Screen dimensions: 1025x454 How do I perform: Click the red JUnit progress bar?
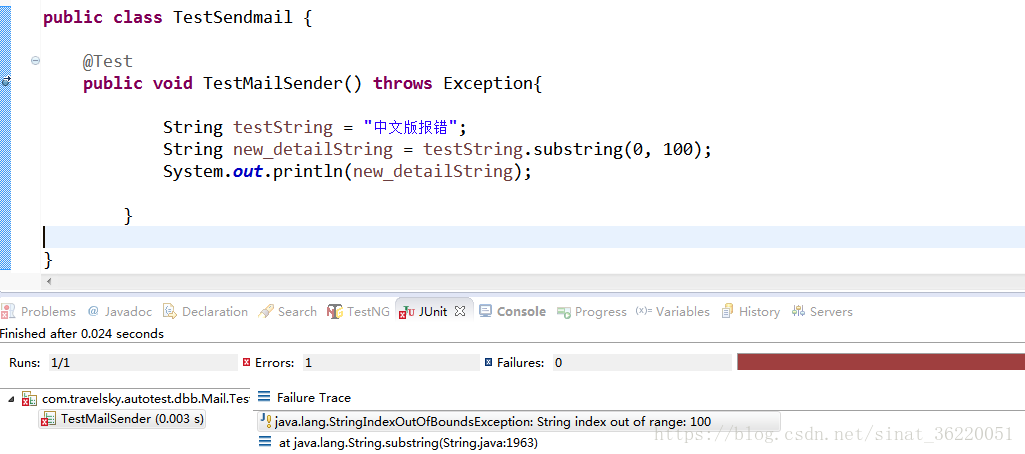click(881, 361)
